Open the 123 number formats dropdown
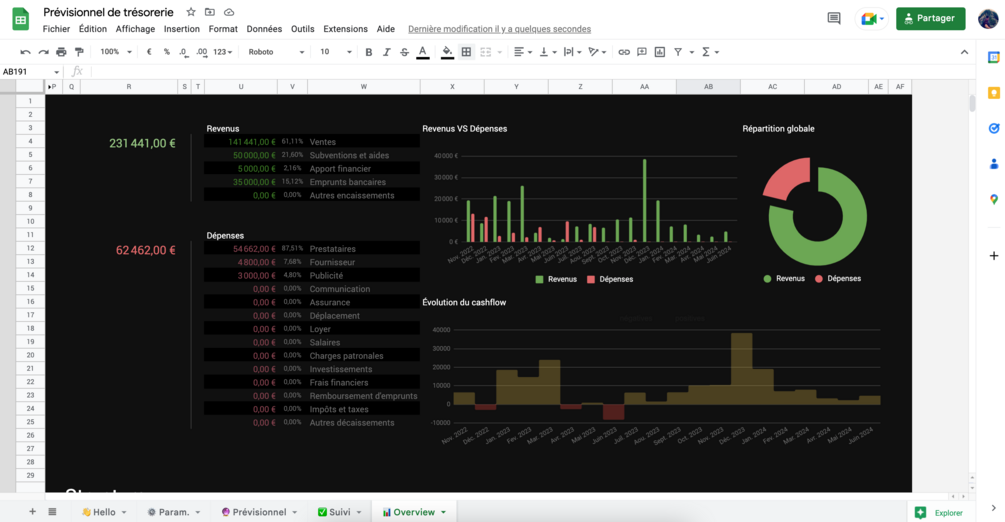 [222, 52]
